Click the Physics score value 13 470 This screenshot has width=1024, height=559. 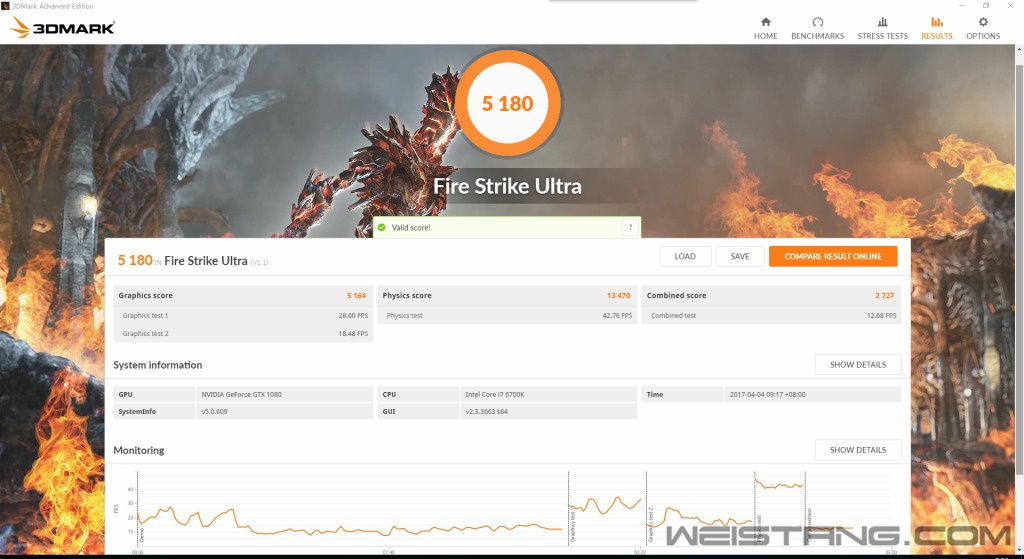point(618,296)
